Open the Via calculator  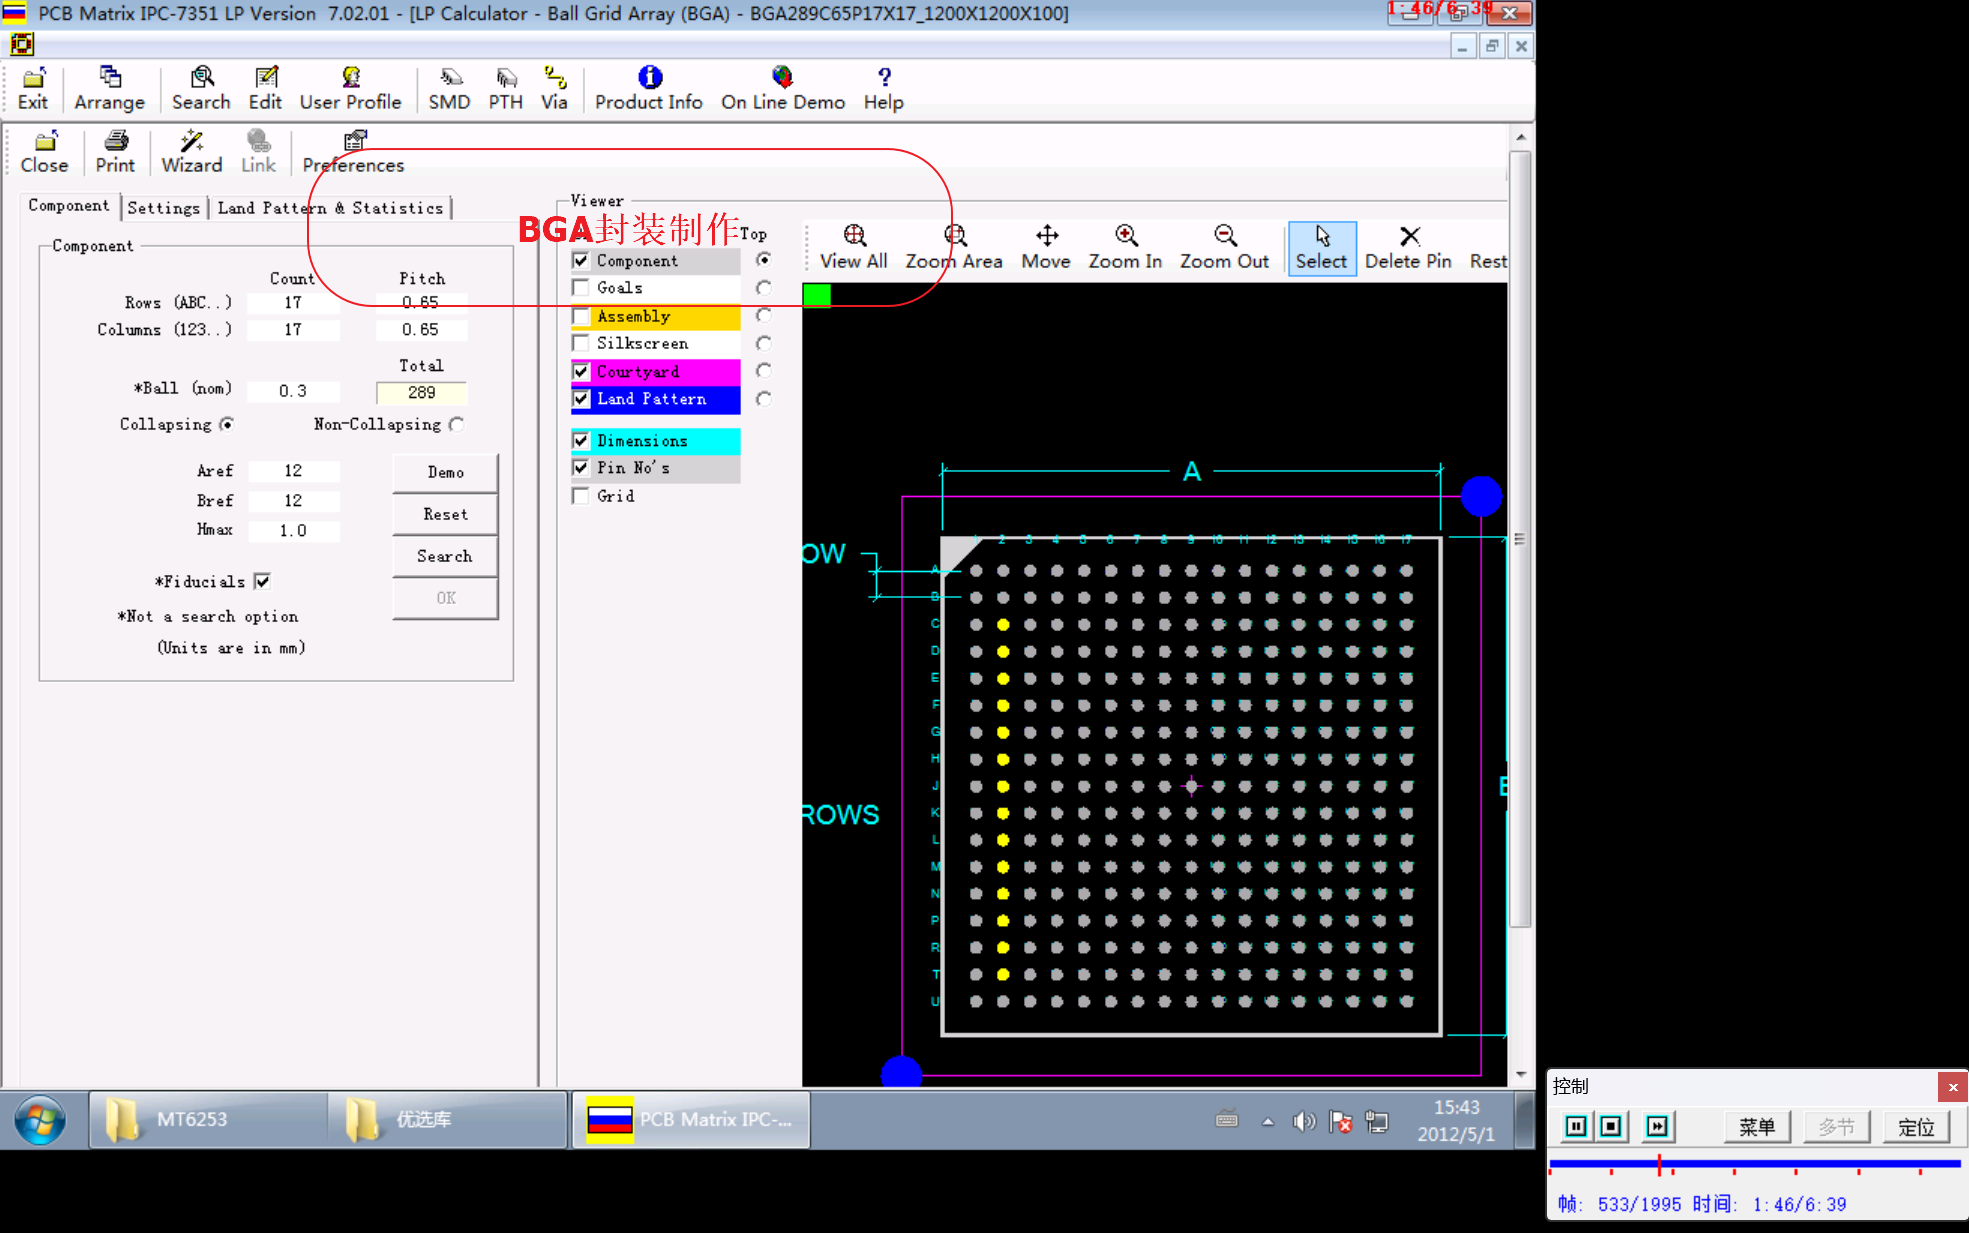tap(554, 88)
